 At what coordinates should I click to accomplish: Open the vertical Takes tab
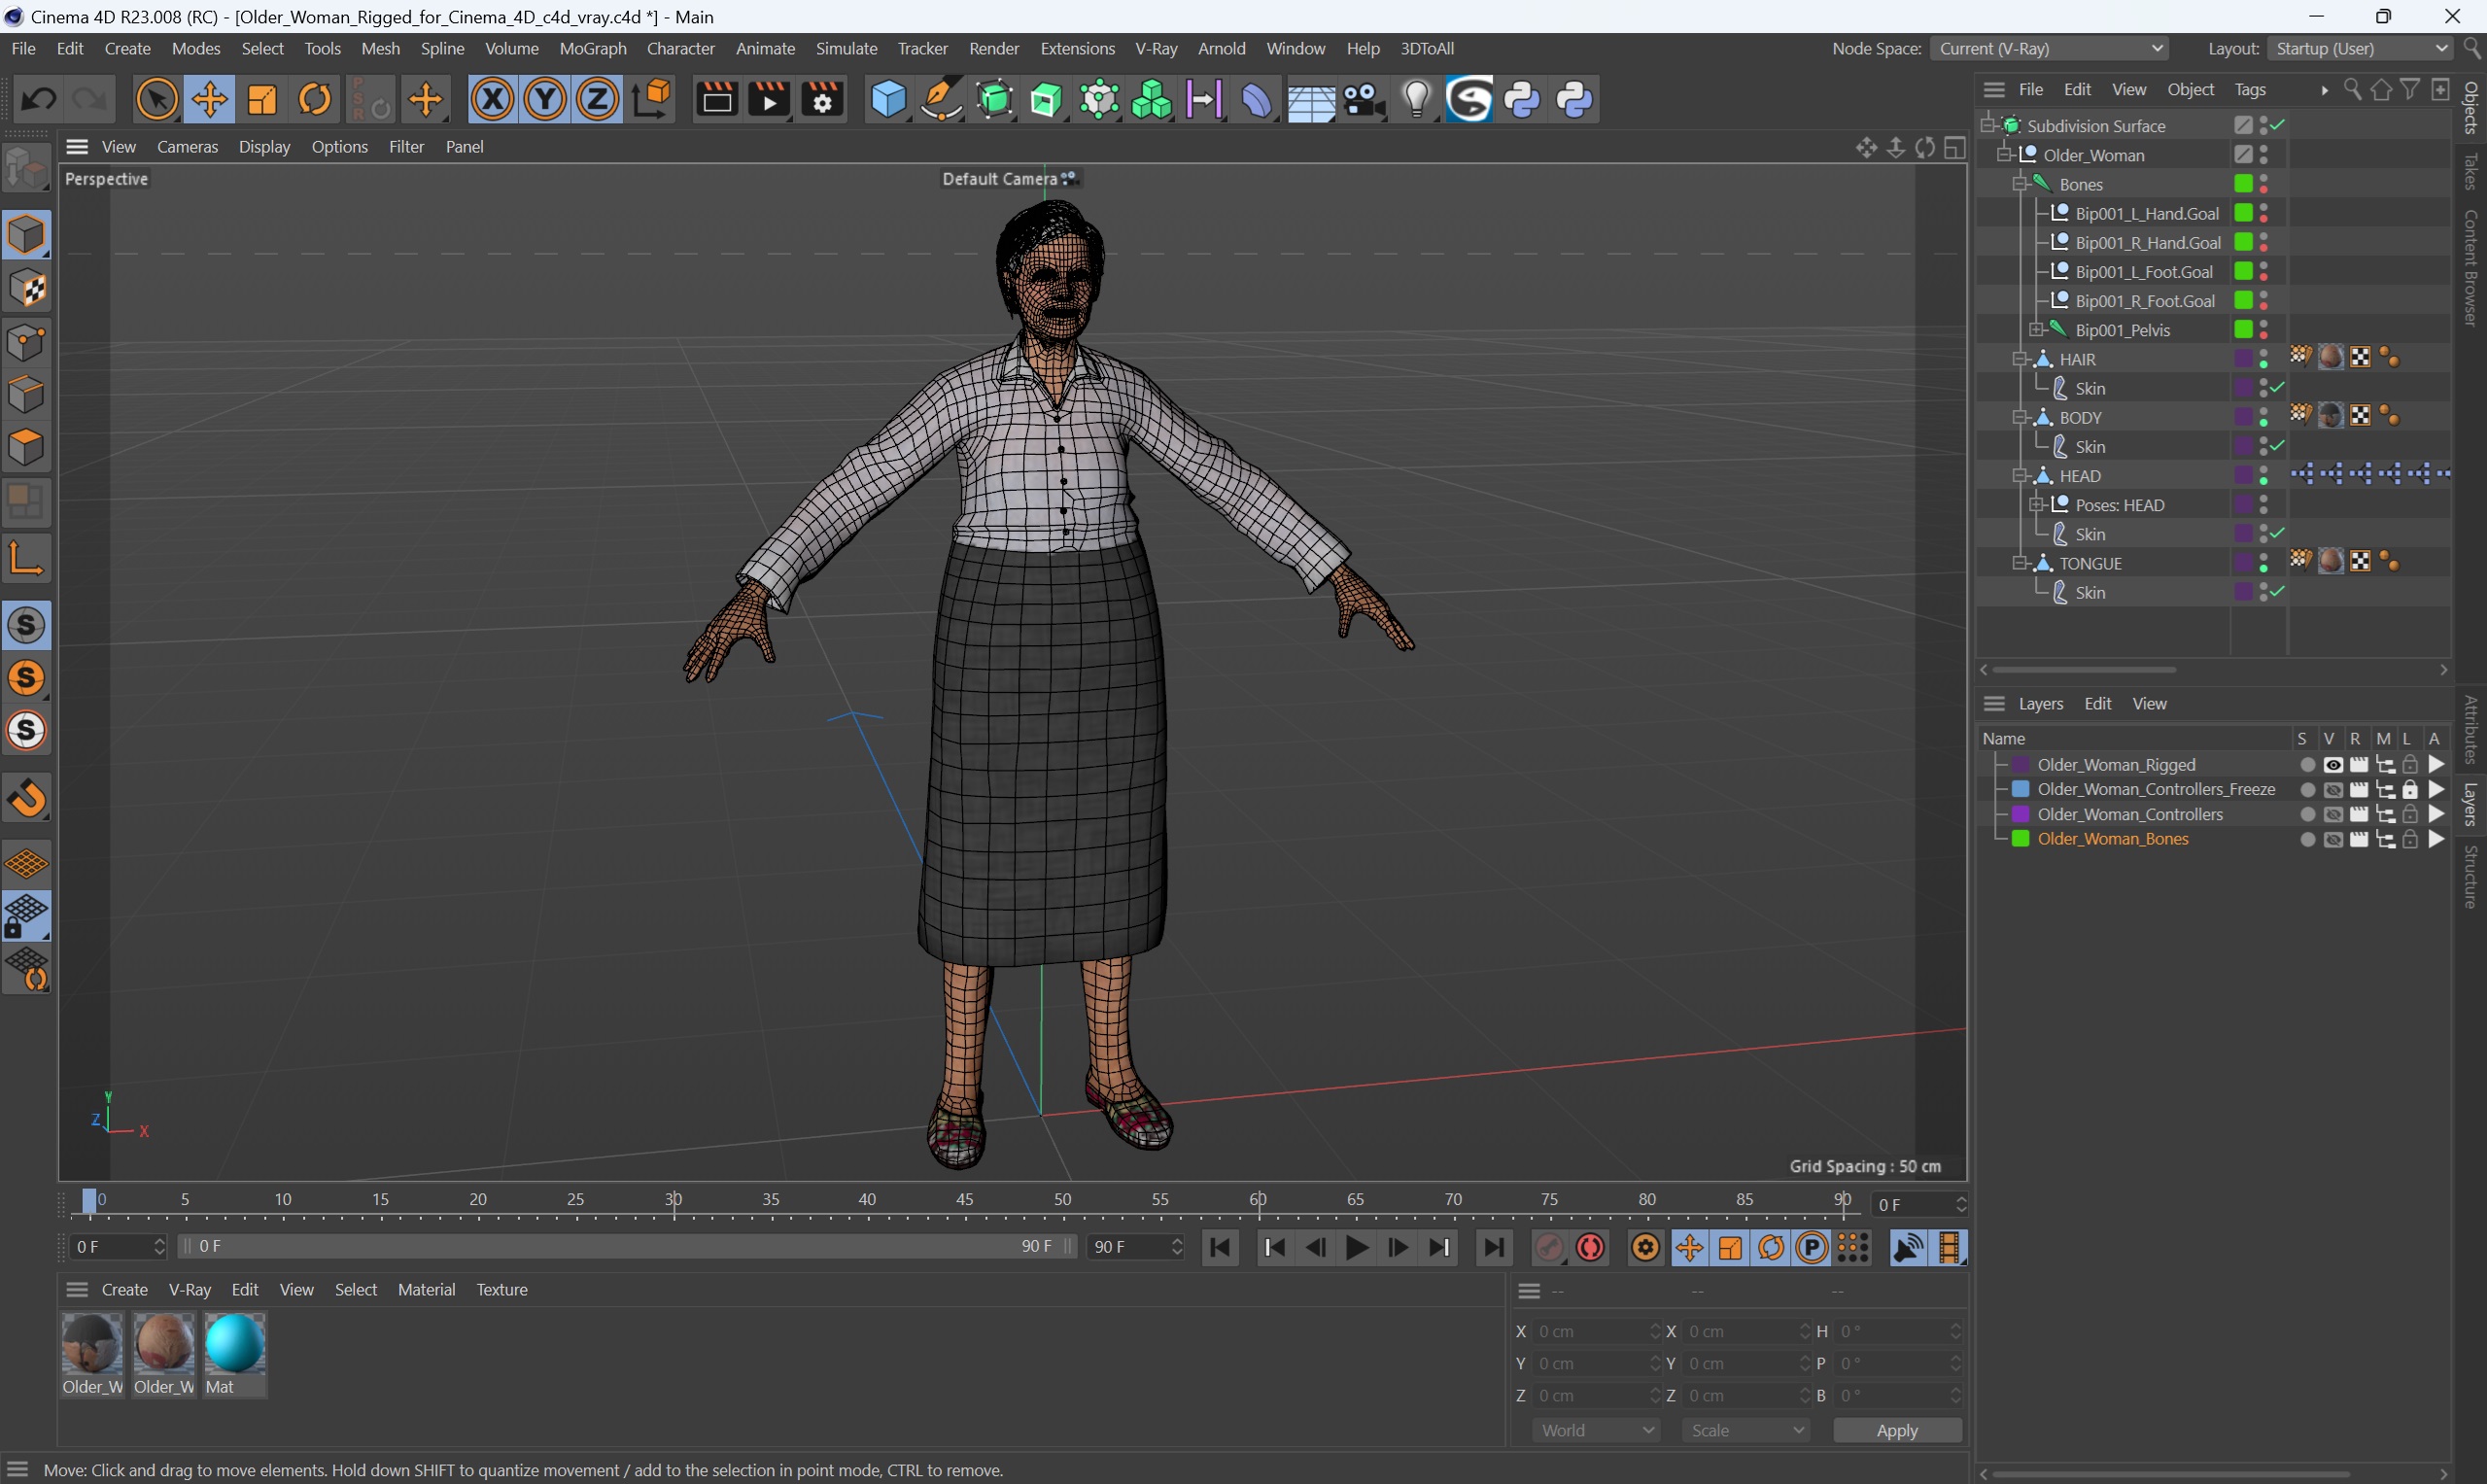coord(2470,171)
